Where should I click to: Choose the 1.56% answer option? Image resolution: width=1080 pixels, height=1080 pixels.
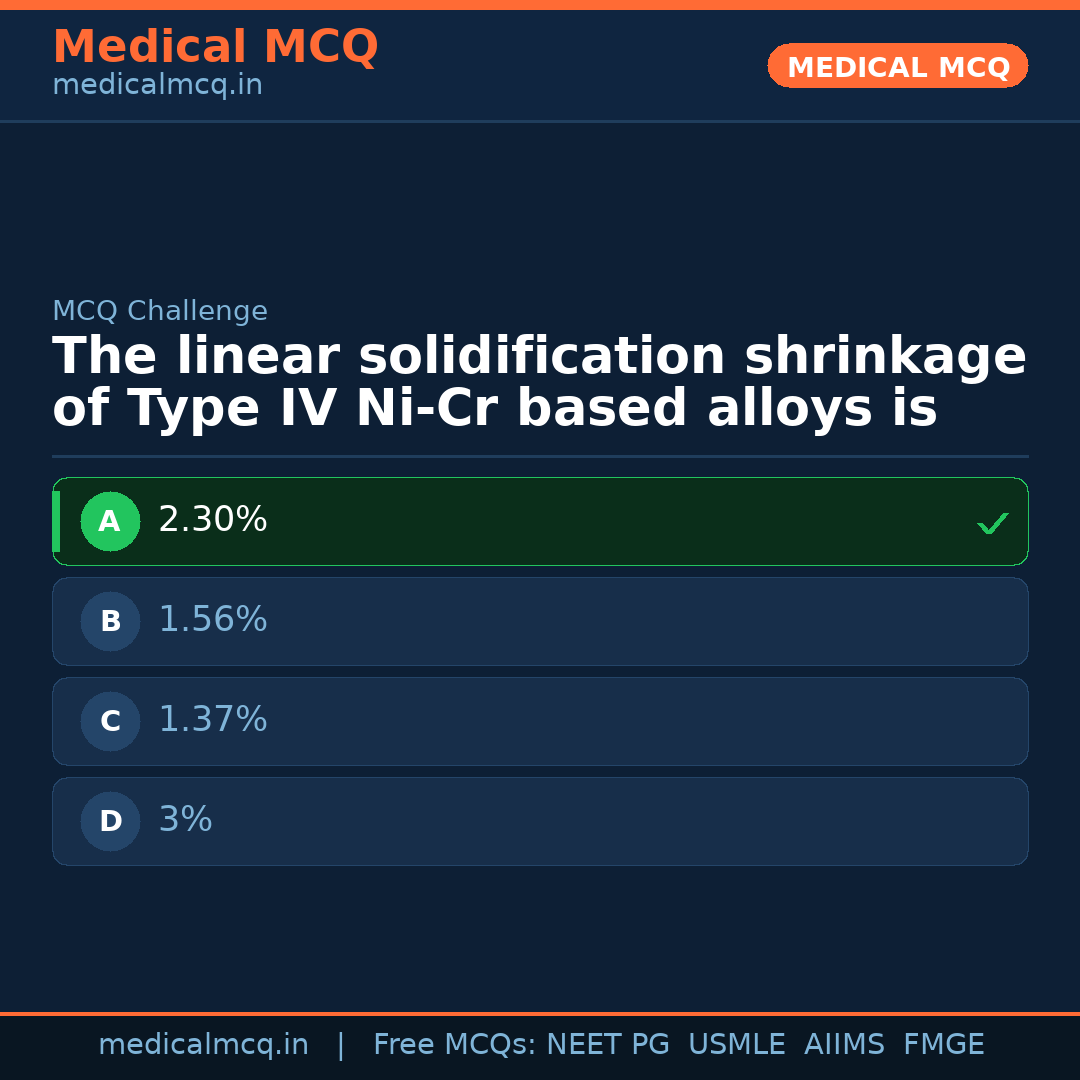point(213,620)
